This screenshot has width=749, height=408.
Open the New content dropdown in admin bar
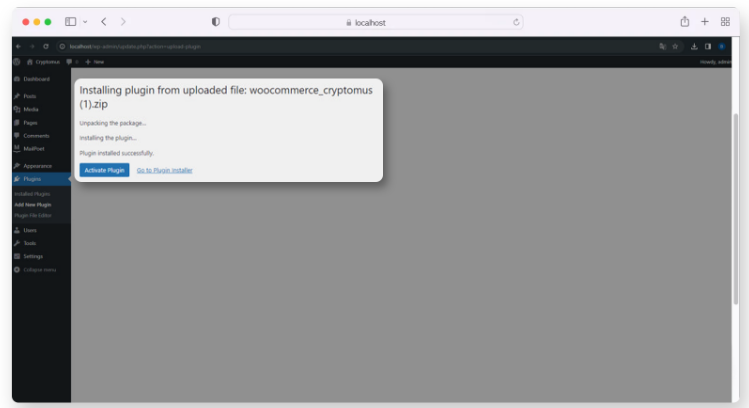tap(95, 61)
